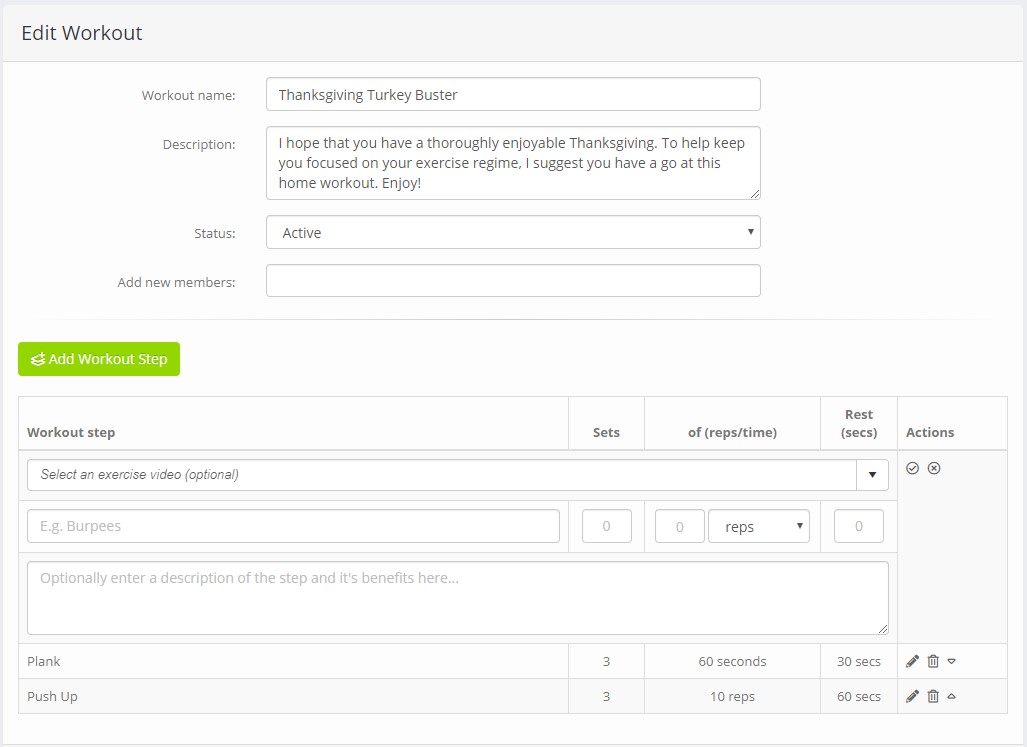Click the Push Up step name

tap(52, 697)
